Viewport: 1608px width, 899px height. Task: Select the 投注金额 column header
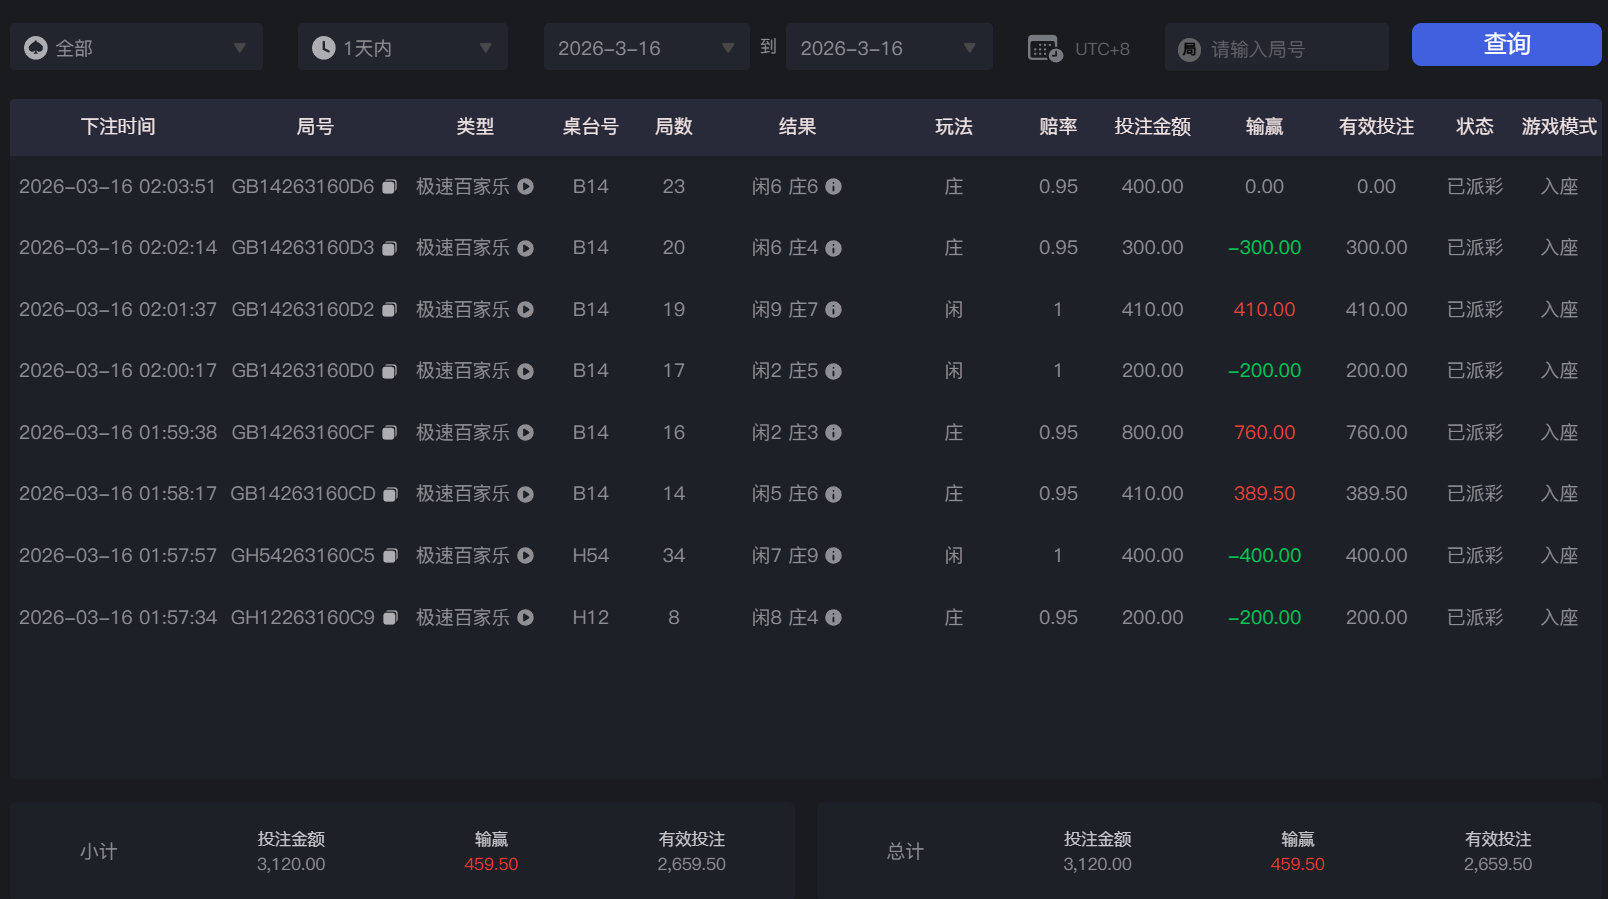point(1152,127)
